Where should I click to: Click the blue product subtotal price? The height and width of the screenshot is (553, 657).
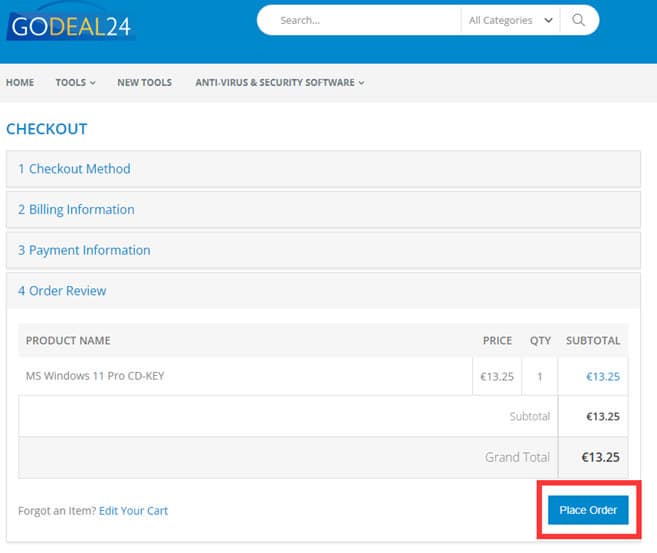[x=602, y=377]
